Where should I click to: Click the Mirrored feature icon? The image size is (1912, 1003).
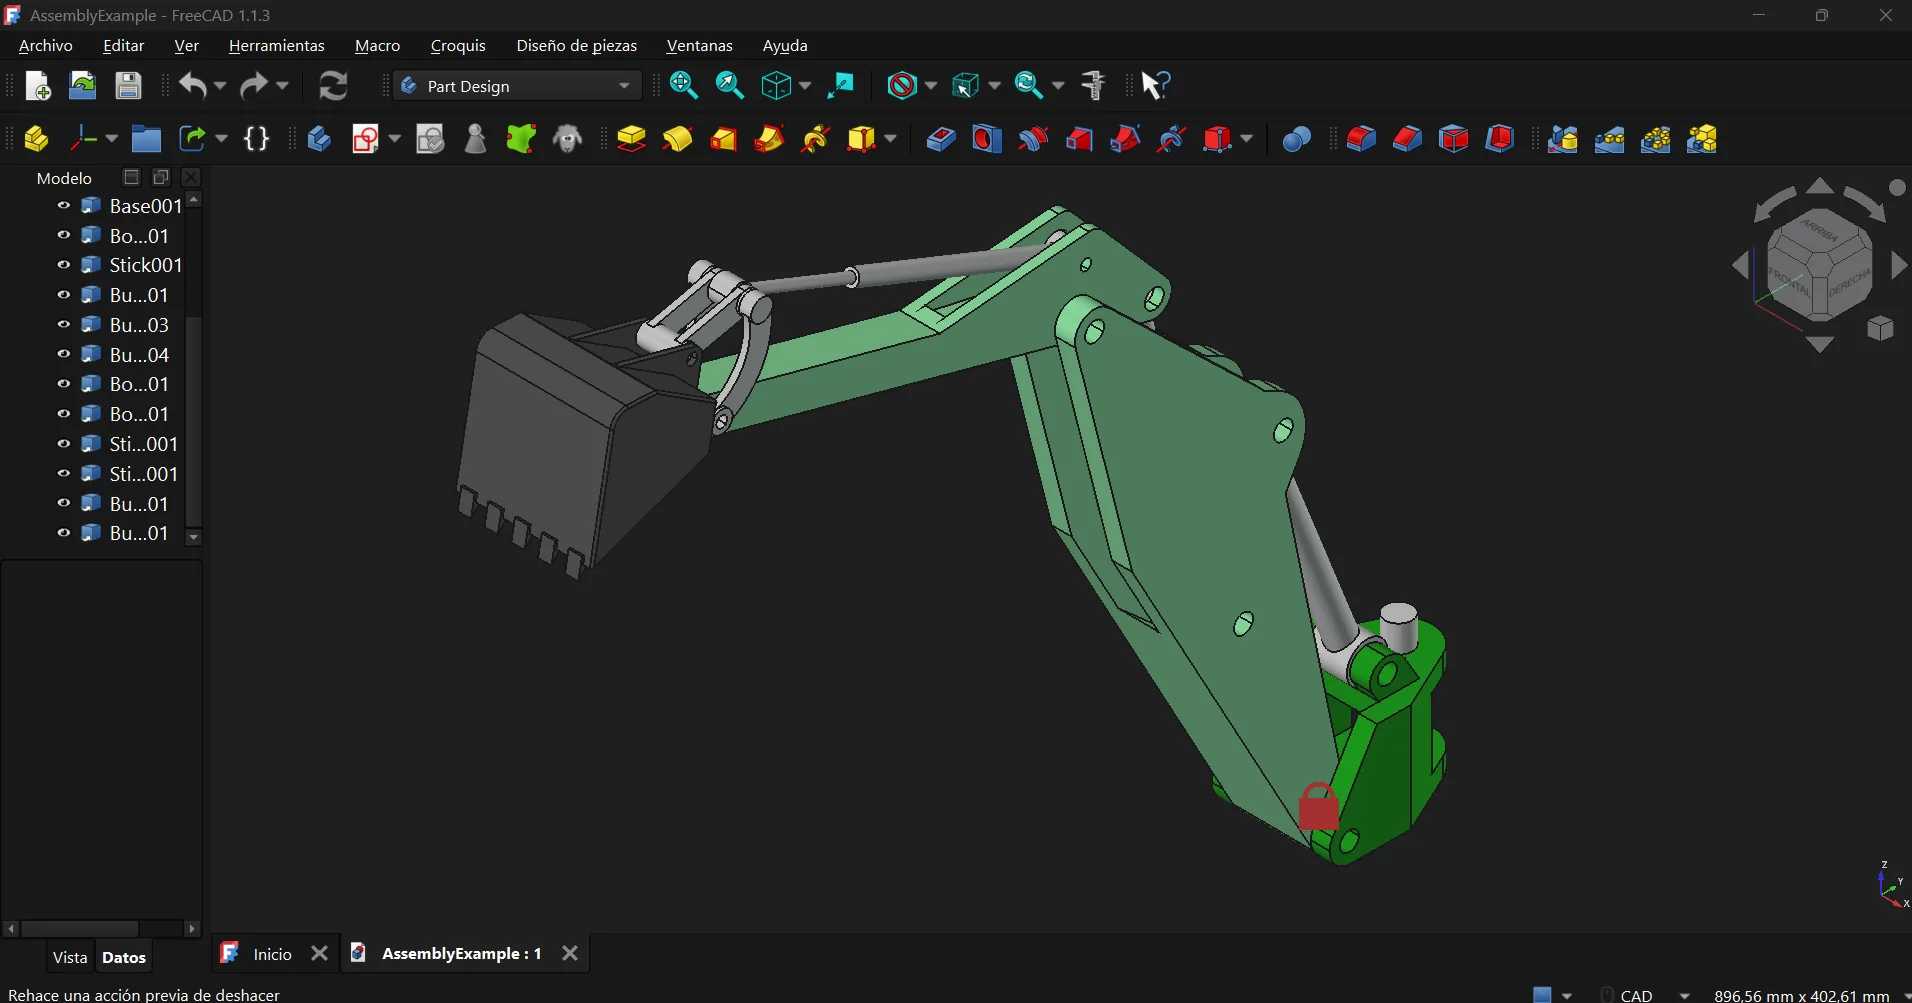coord(1562,139)
